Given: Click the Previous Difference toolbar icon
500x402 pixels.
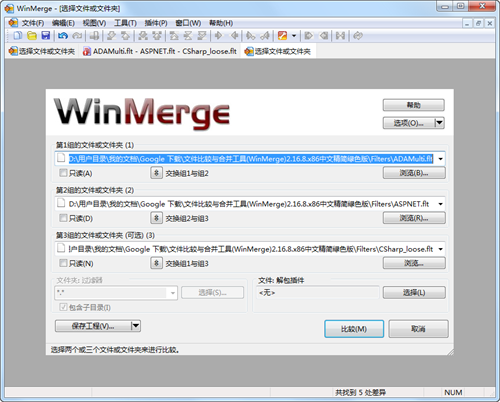Looking at the screenshot, I should point(126,35).
